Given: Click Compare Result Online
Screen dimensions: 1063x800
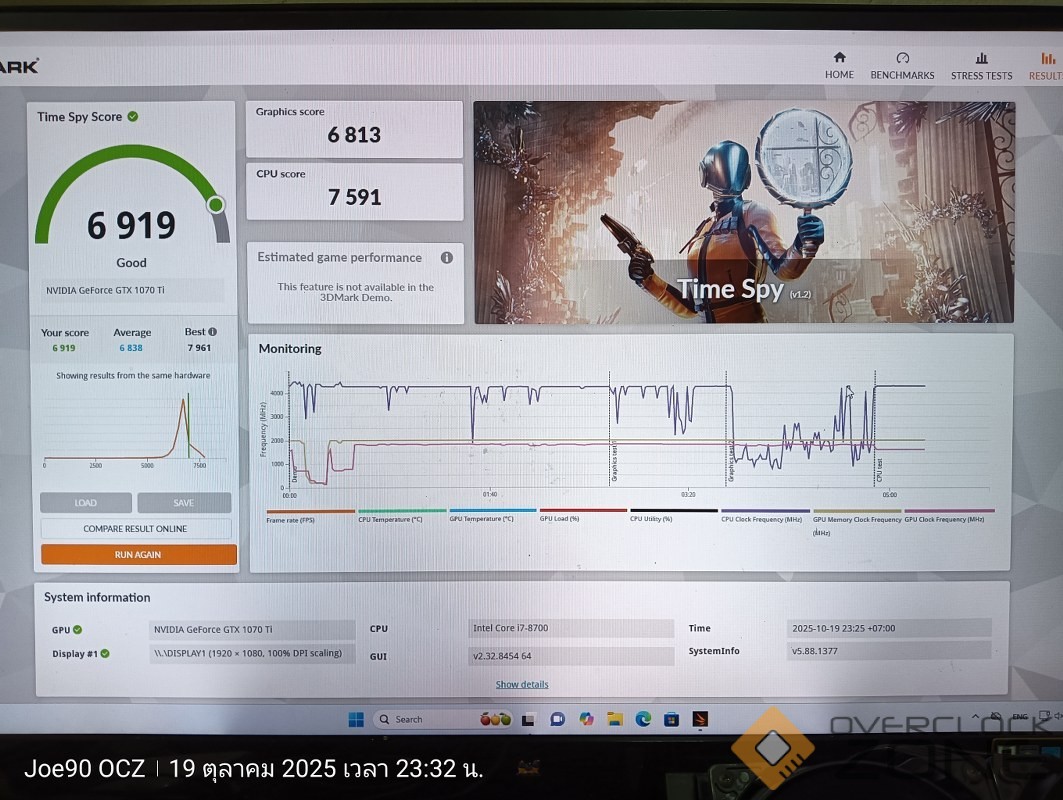Looking at the screenshot, I should click(136, 528).
